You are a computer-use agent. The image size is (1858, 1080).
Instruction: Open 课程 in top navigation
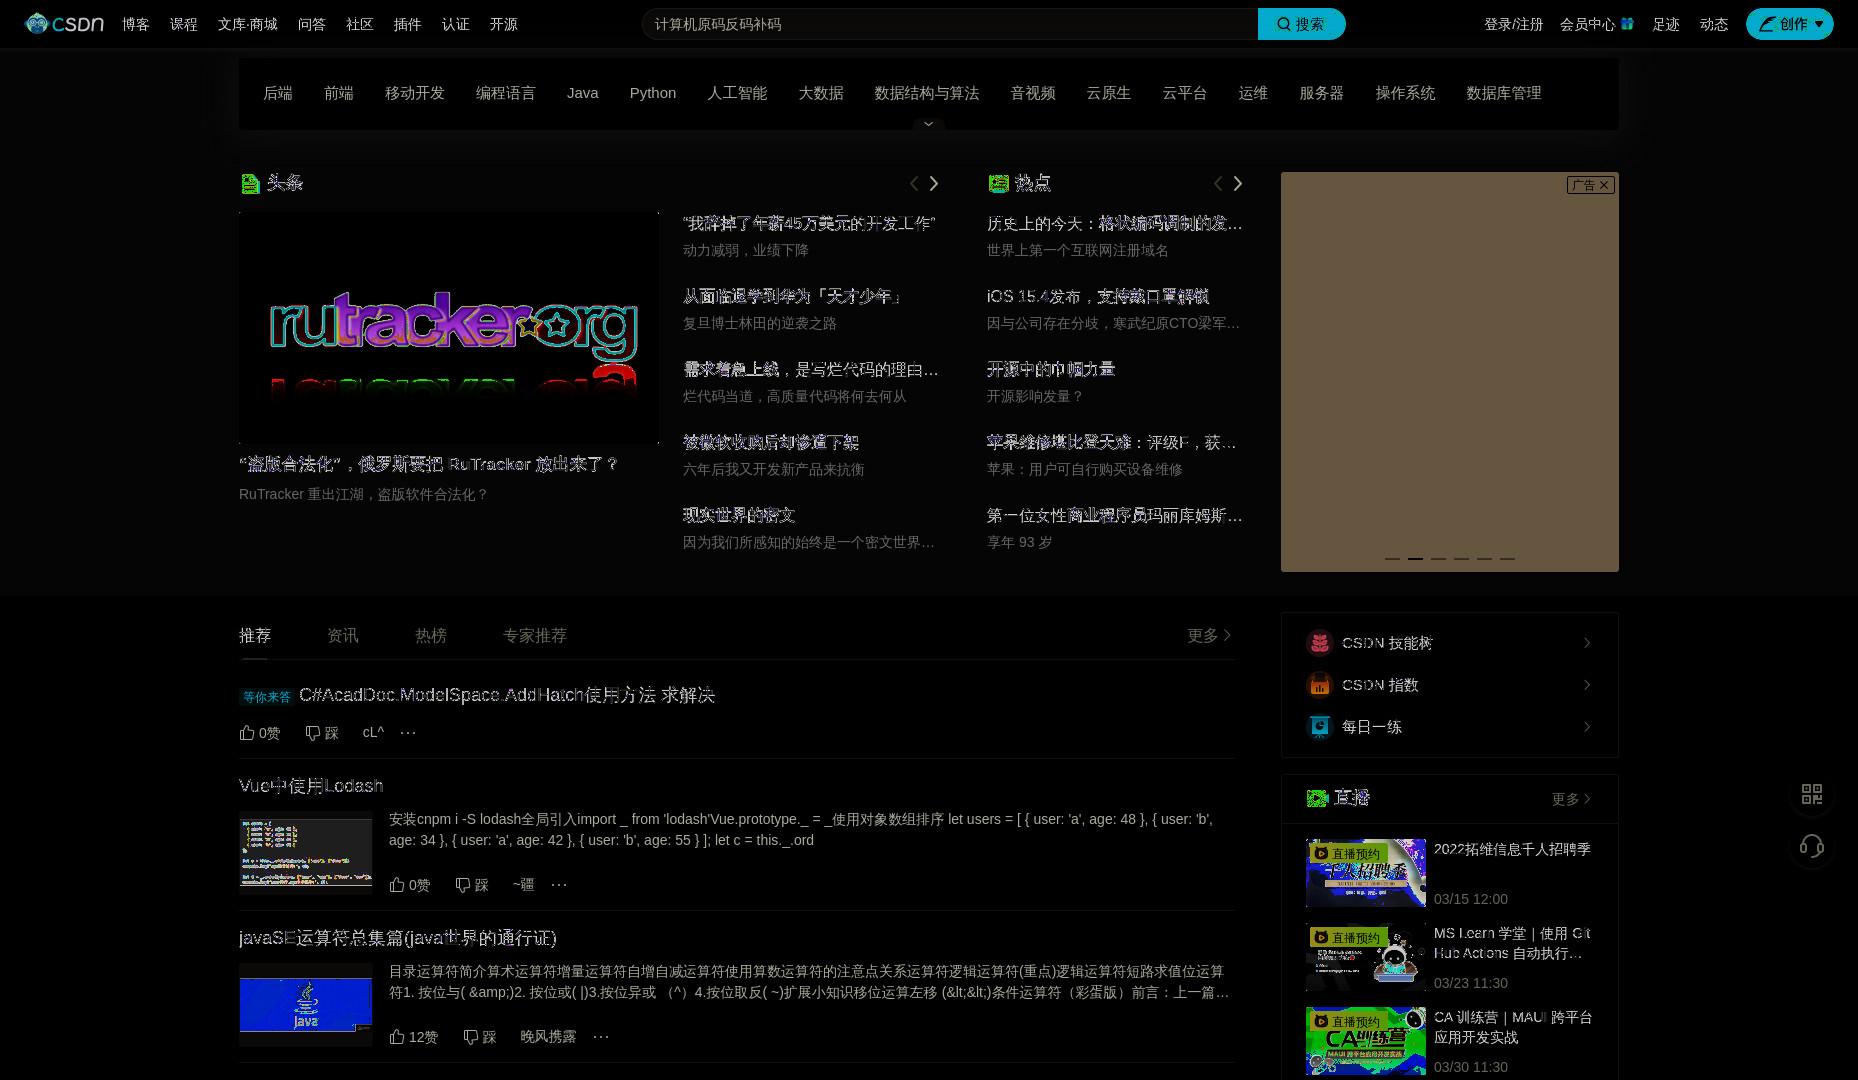click(184, 24)
